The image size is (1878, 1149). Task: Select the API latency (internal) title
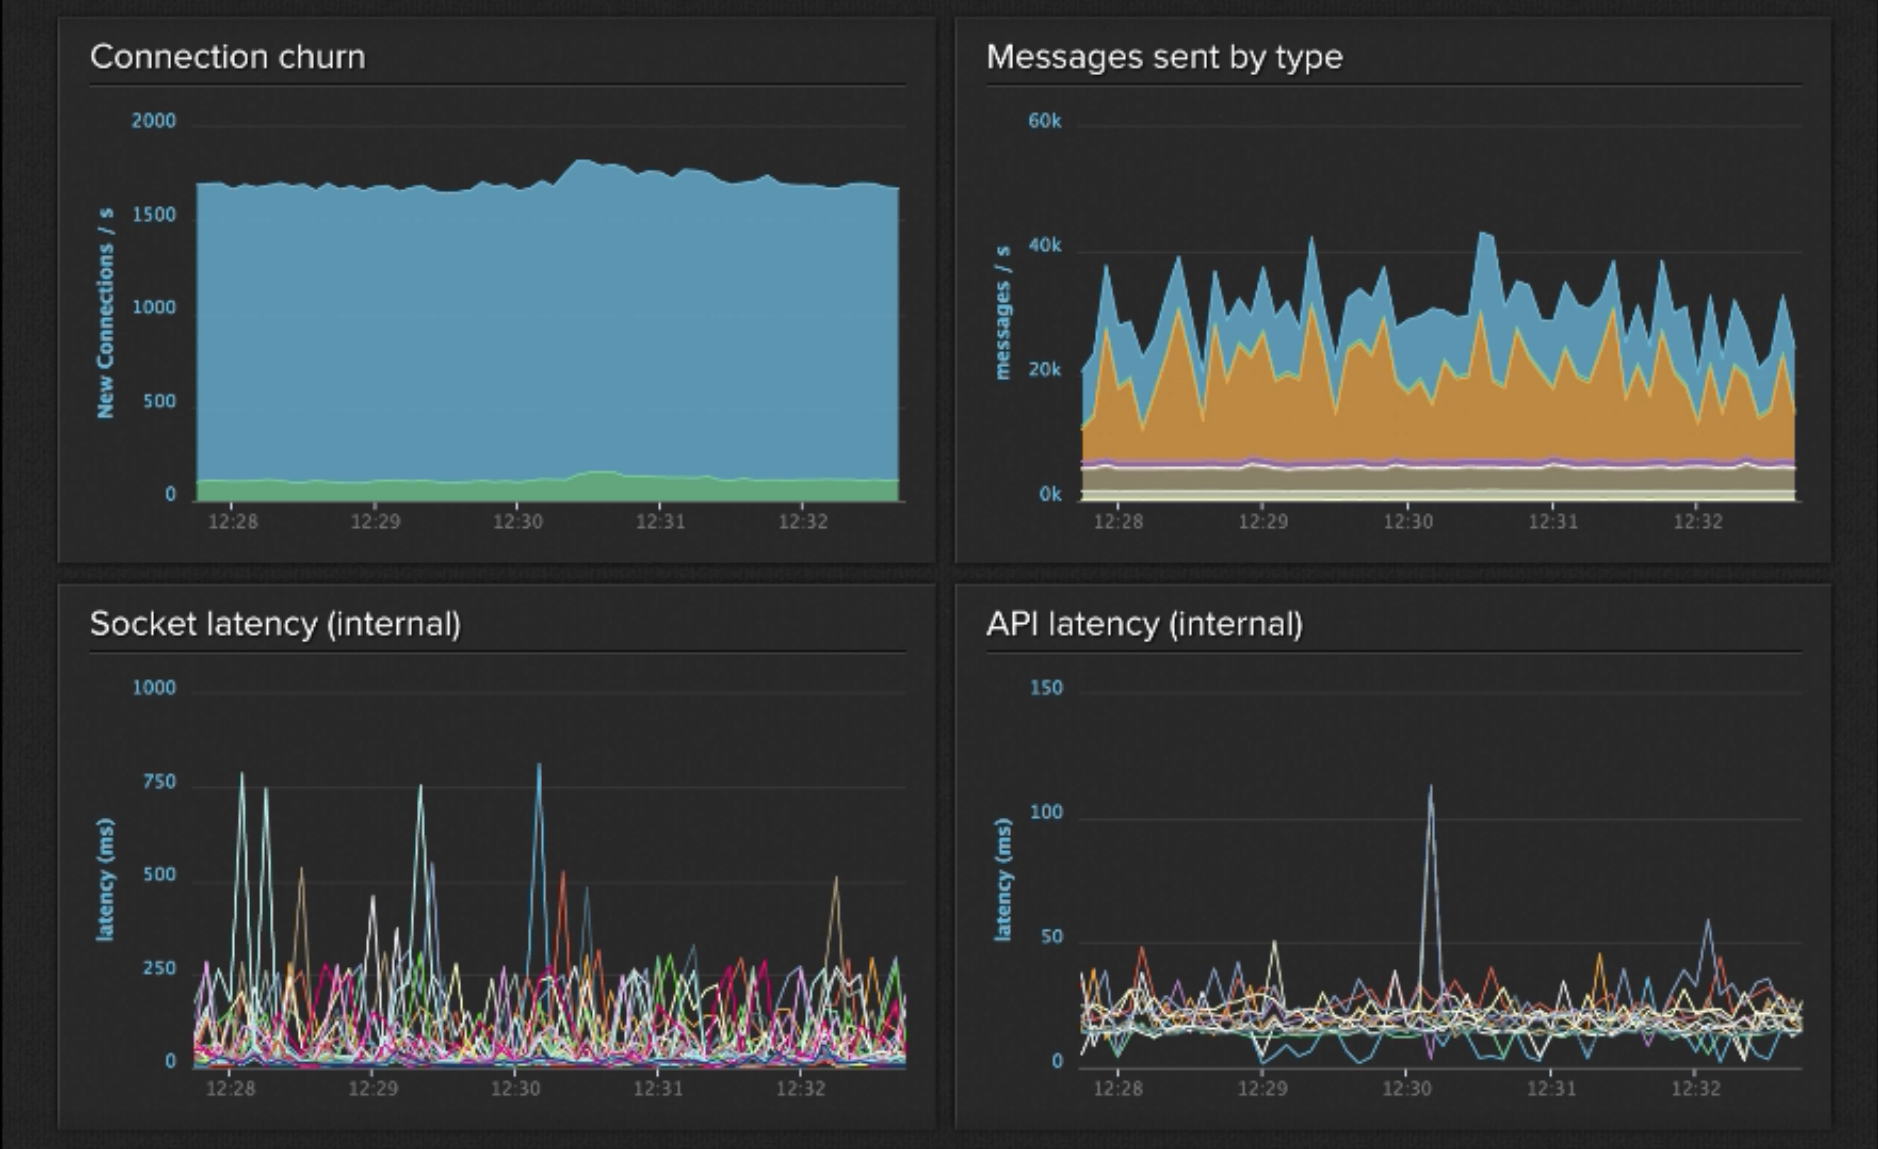[1144, 624]
